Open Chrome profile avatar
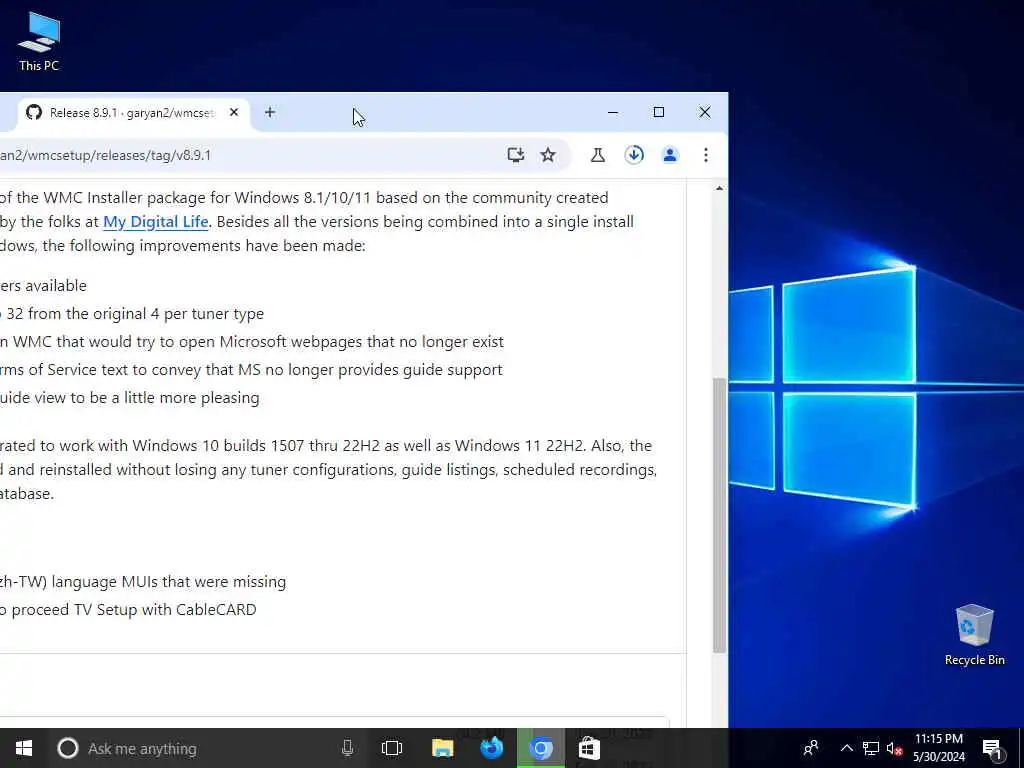The height and width of the screenshot is (768, 1024). coord(670,155)
